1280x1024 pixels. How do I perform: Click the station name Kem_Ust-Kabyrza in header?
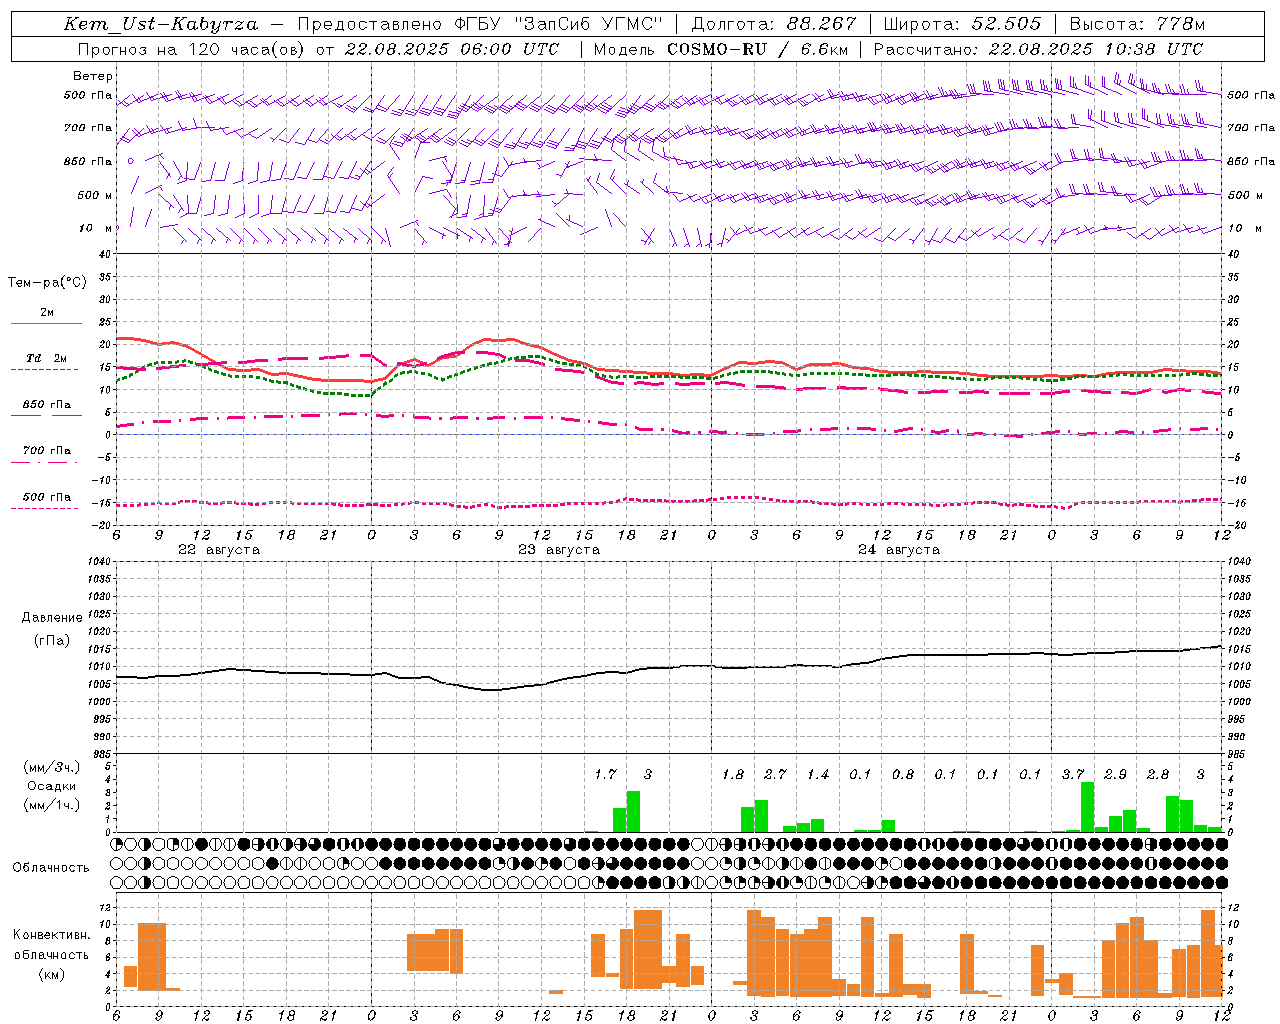click(x=161, y=24)
